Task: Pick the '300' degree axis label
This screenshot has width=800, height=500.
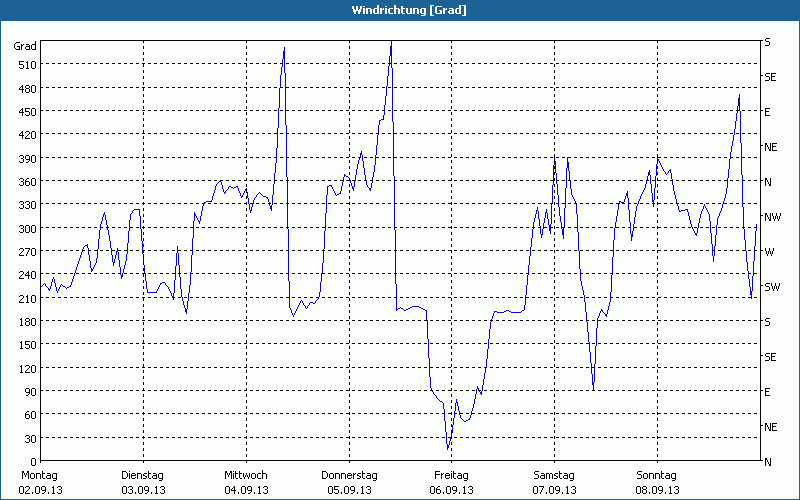Action: (28, 229)
